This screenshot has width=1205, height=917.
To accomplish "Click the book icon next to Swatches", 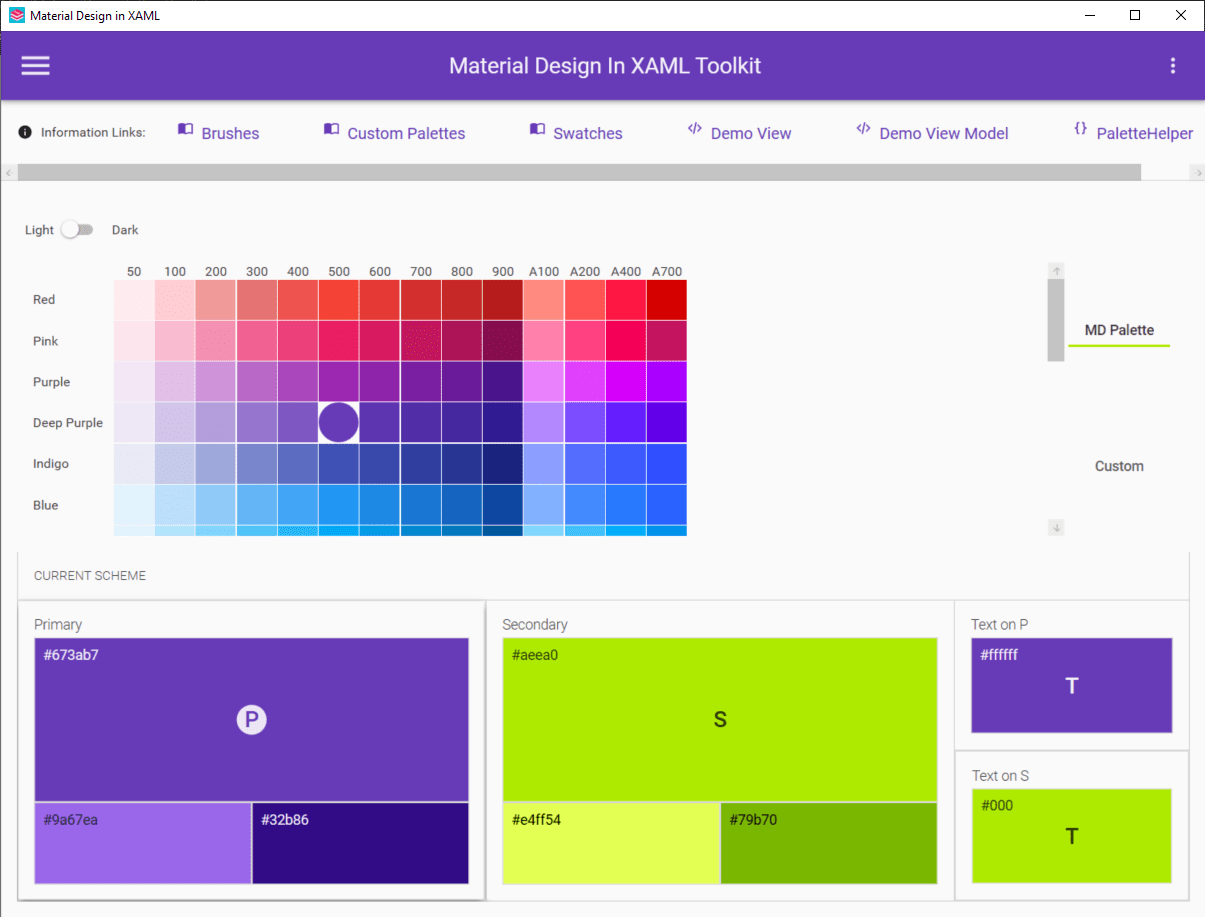I will [x=537, y=129].
